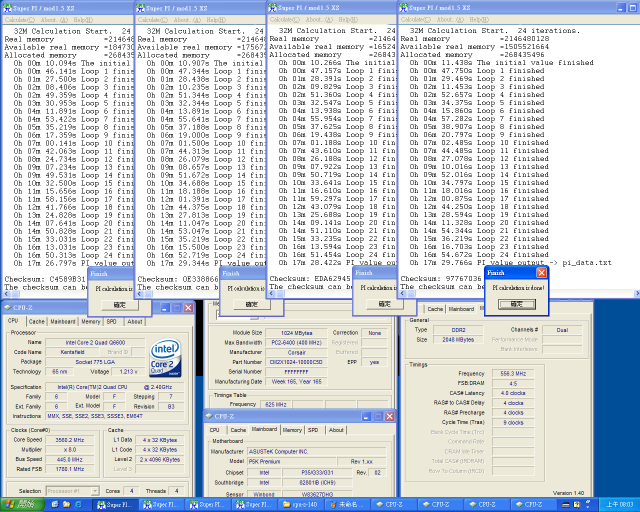Click Core Speed value '3560.2 MHz'
The height and width of the screenshot is (512, 640).
tap(70, 440)
